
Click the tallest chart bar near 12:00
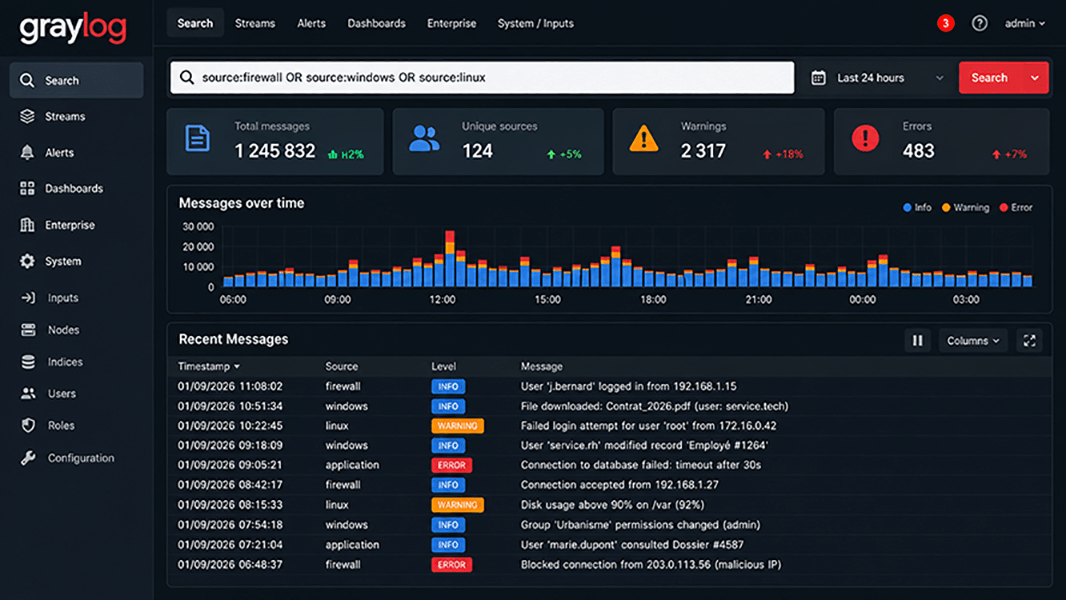[449, 258]
